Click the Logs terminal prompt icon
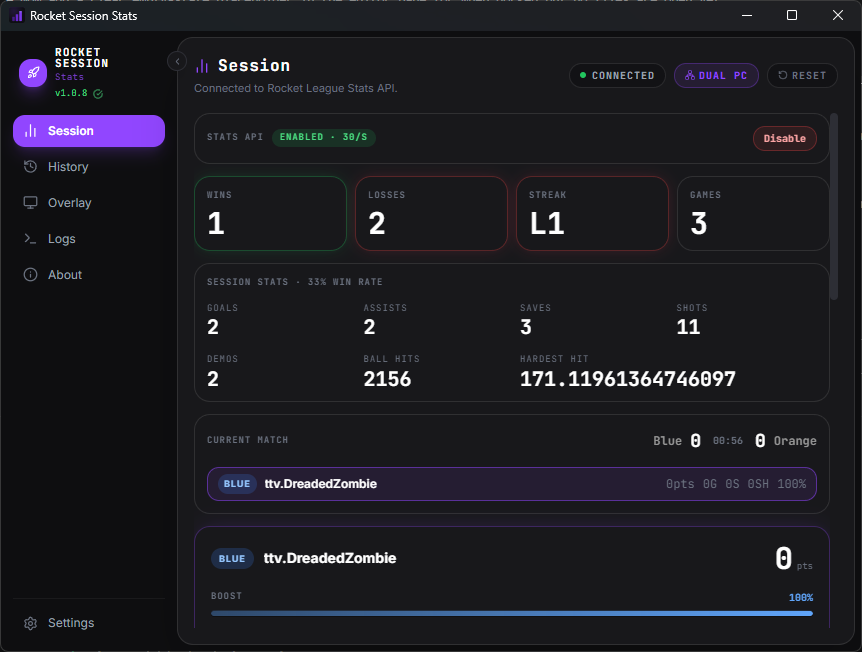The width and height of the screenshot is (862, 652). pyautogui.click(x=30, y=239)
